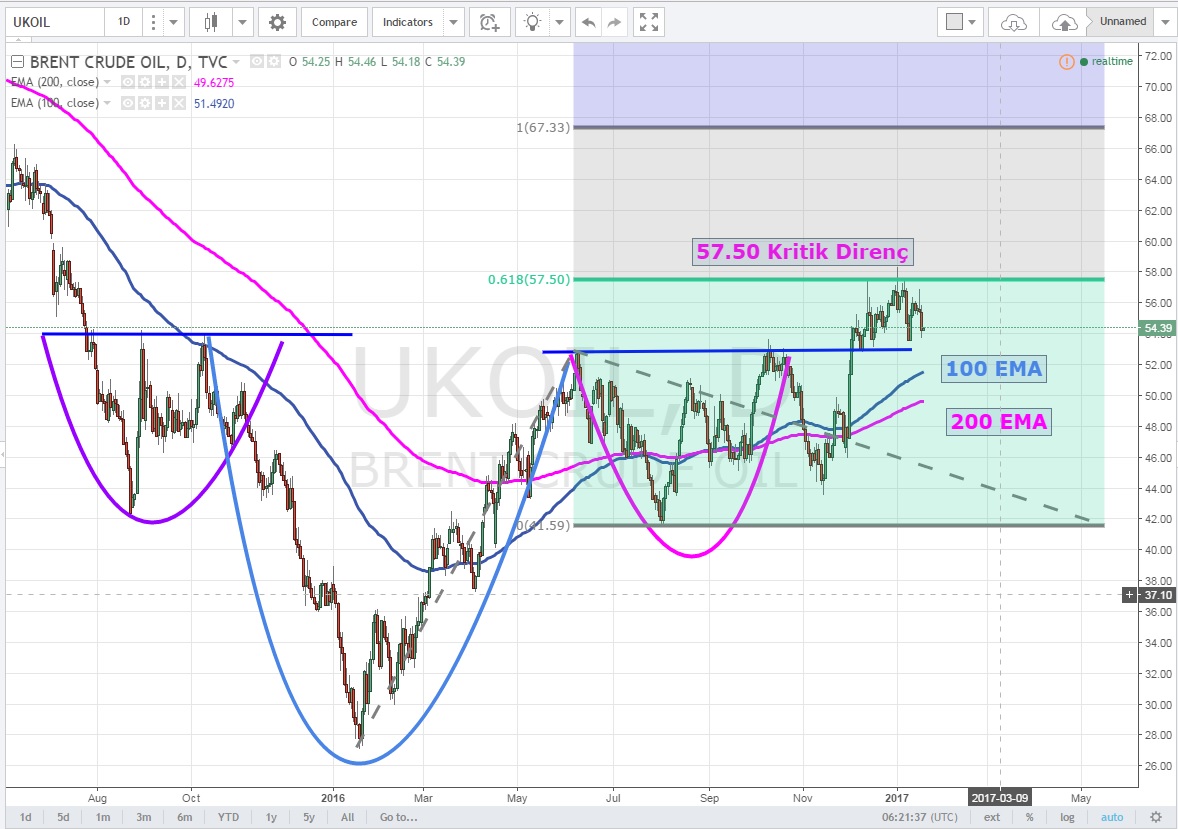The height and width of the screenshot is (829, 1178).
Task: Toggle auto scale option
Action: click(1111, 817)
